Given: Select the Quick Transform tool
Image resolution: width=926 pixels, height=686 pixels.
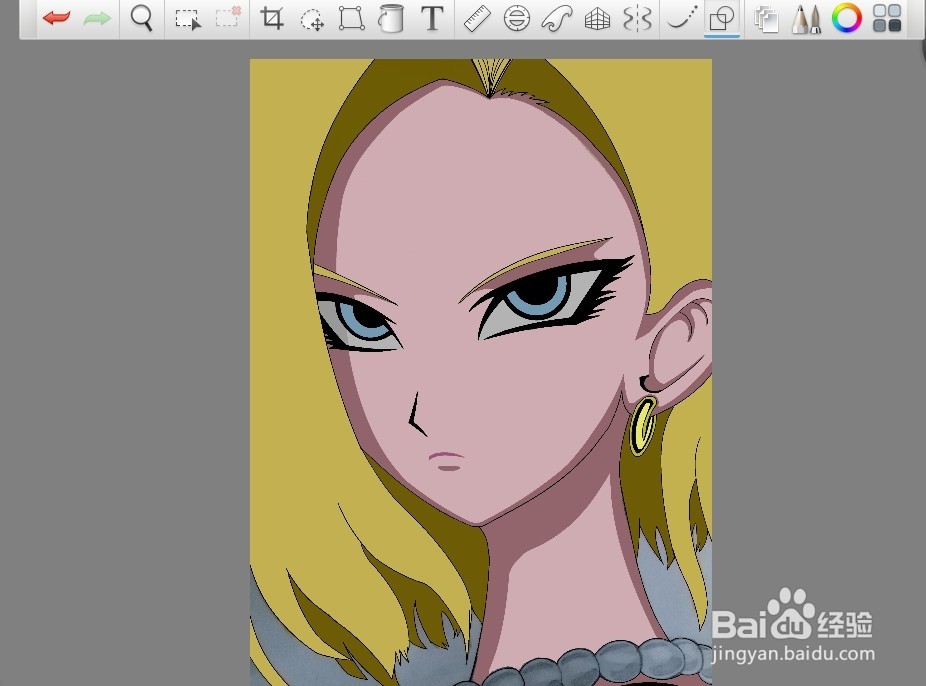Looking at the screenshot, I should (311, 19).
